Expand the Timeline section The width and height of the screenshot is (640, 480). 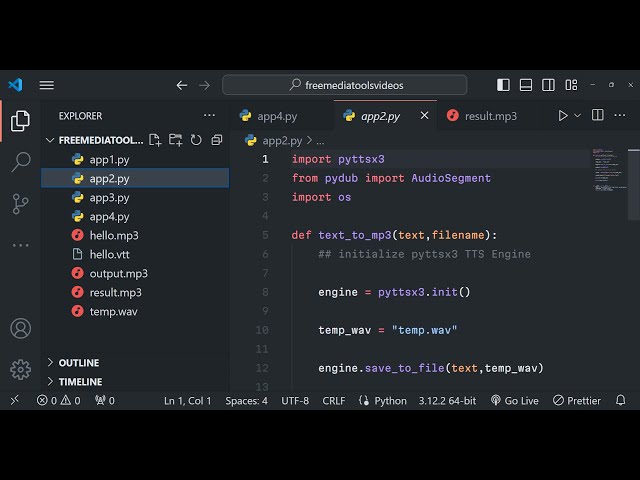80,382
